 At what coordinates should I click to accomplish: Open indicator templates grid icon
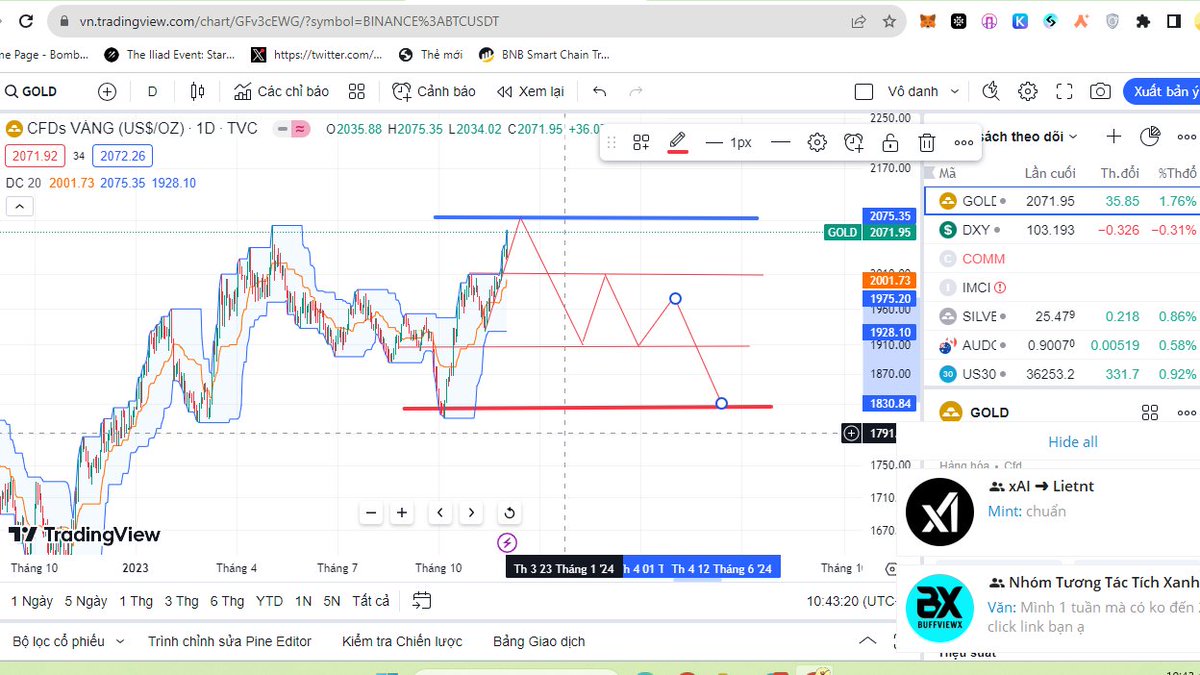pos(356,91)
